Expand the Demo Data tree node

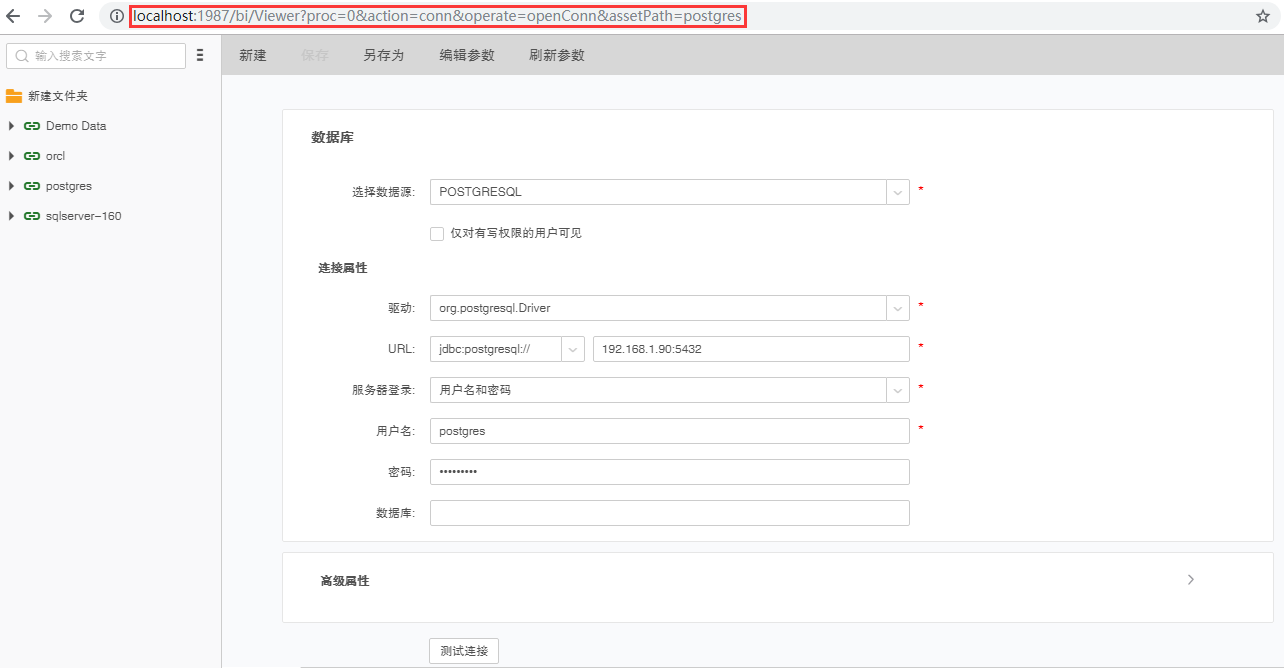click(10, 125)
